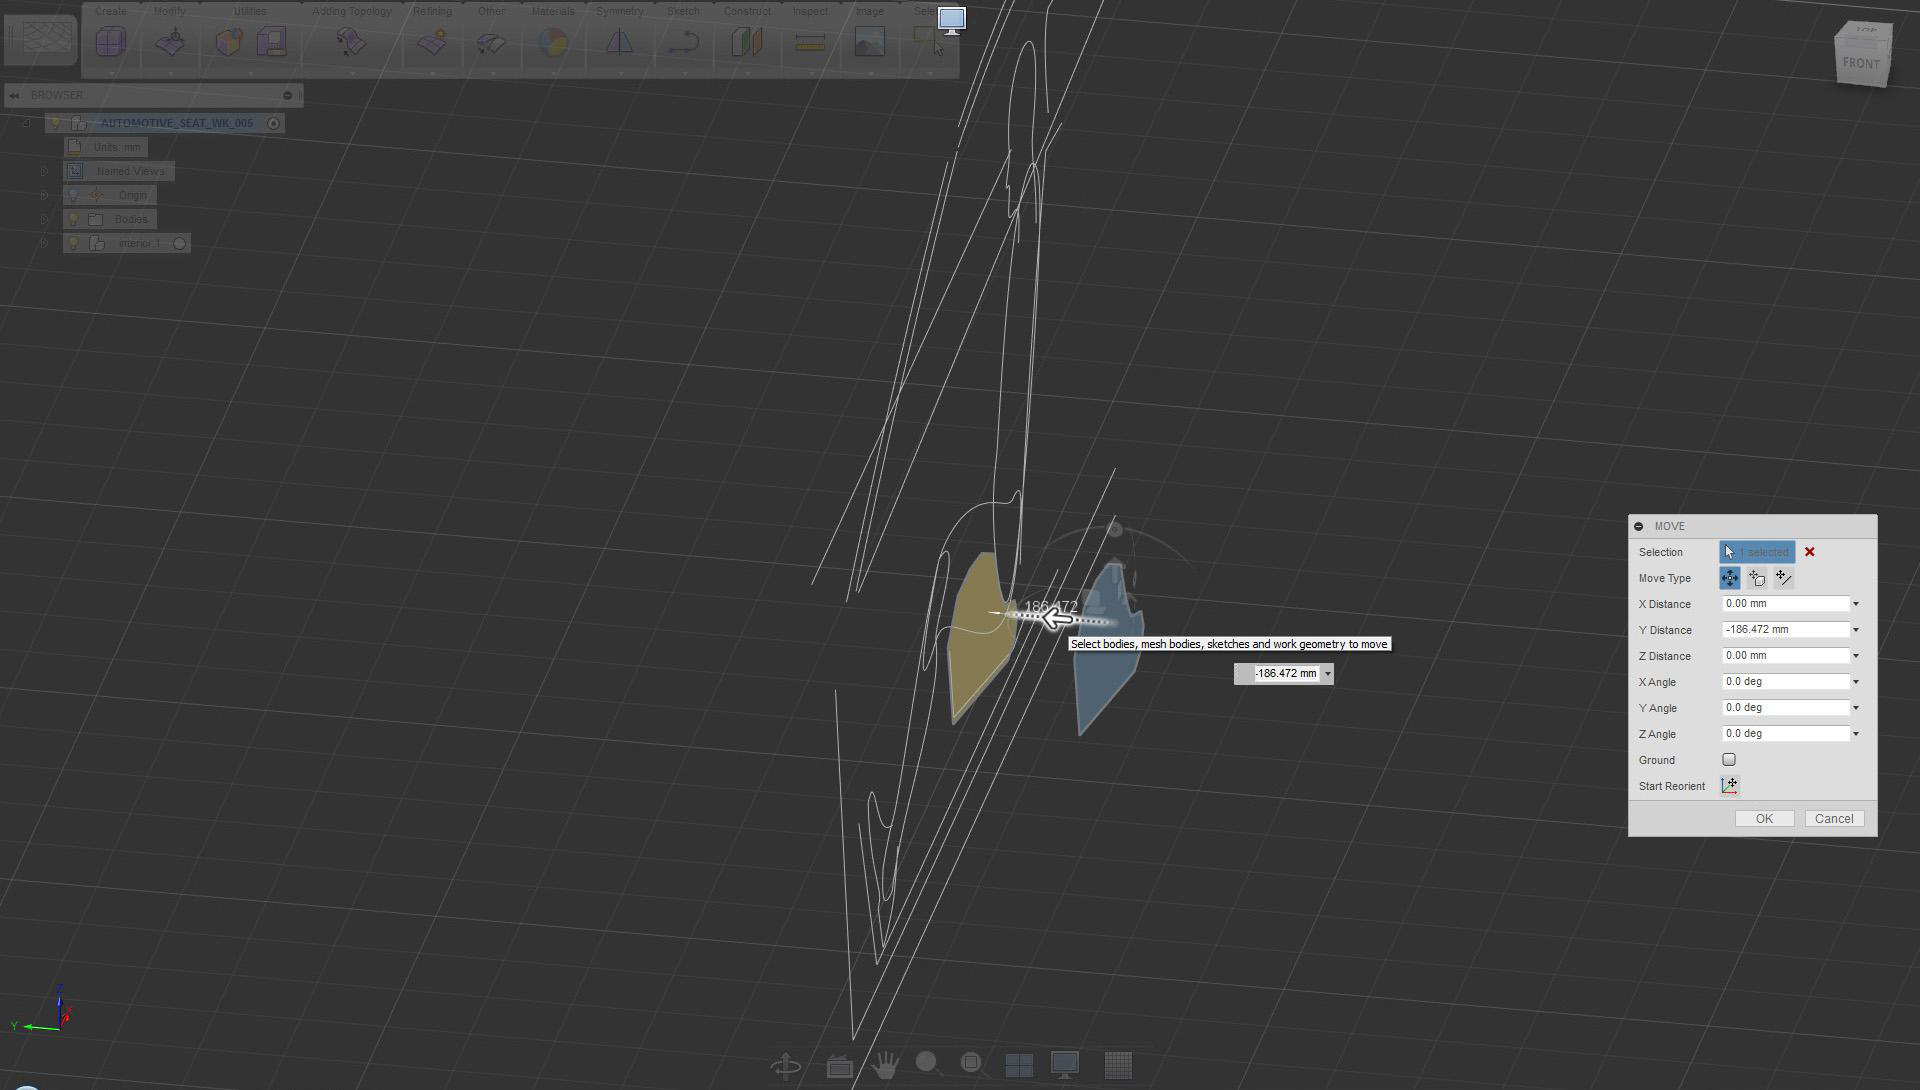Open the Y Distance dropdown arrow
This screenshot has width=1920, height=1090.
pyautogui.click(x=1855, y=630)
